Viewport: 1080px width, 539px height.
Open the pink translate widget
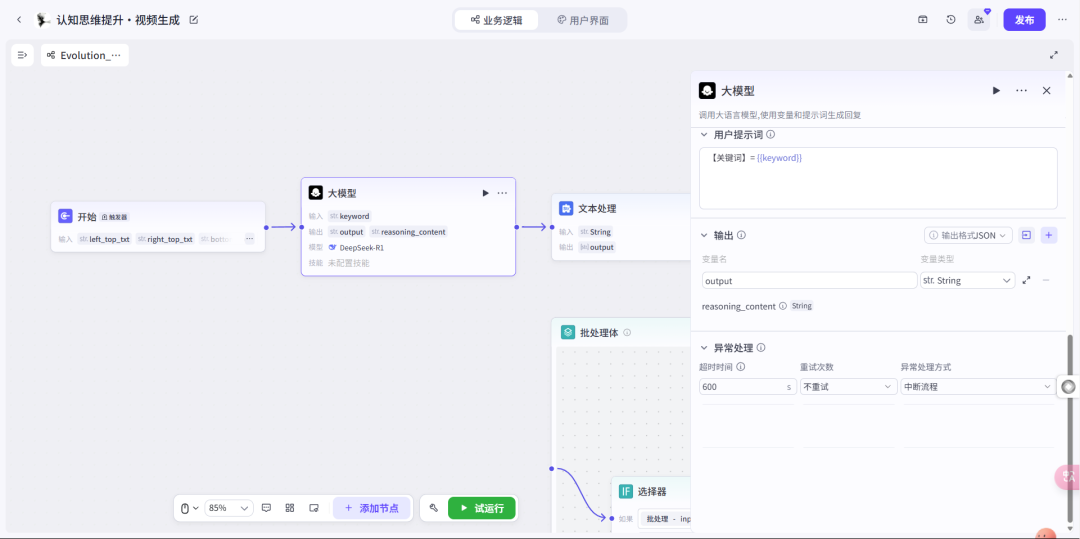(x=1068, y=476)
